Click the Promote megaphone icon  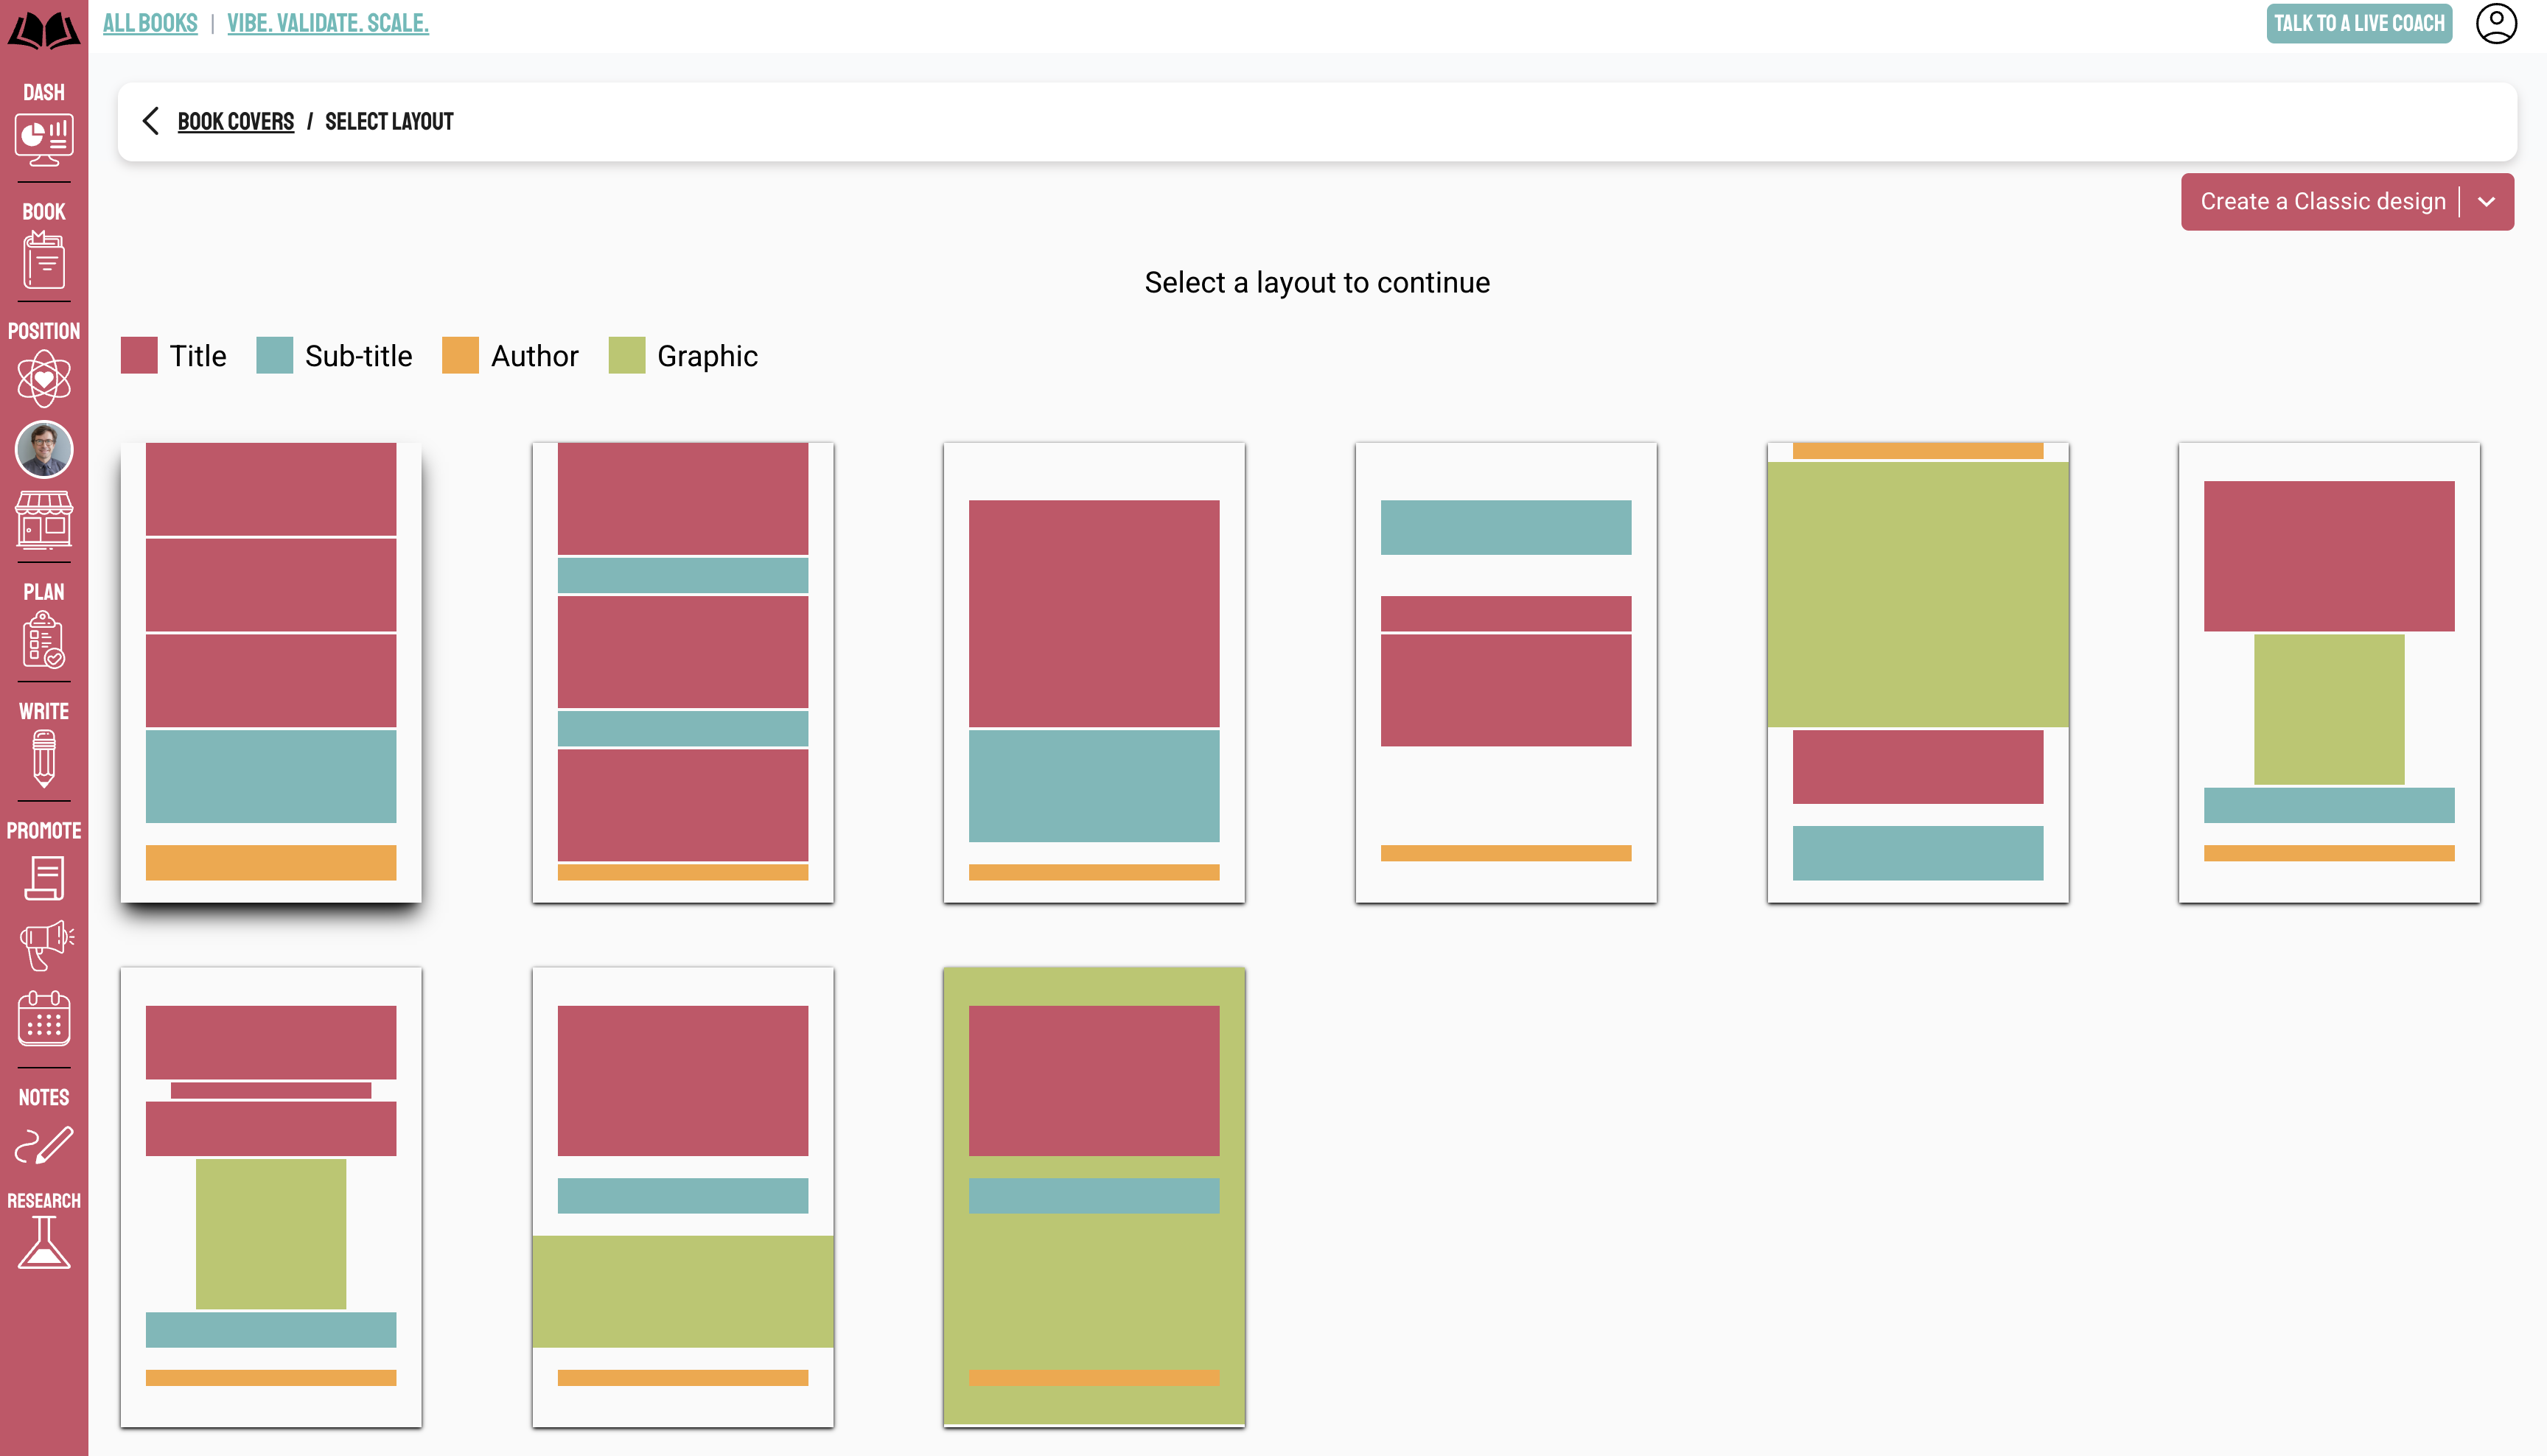44,944
